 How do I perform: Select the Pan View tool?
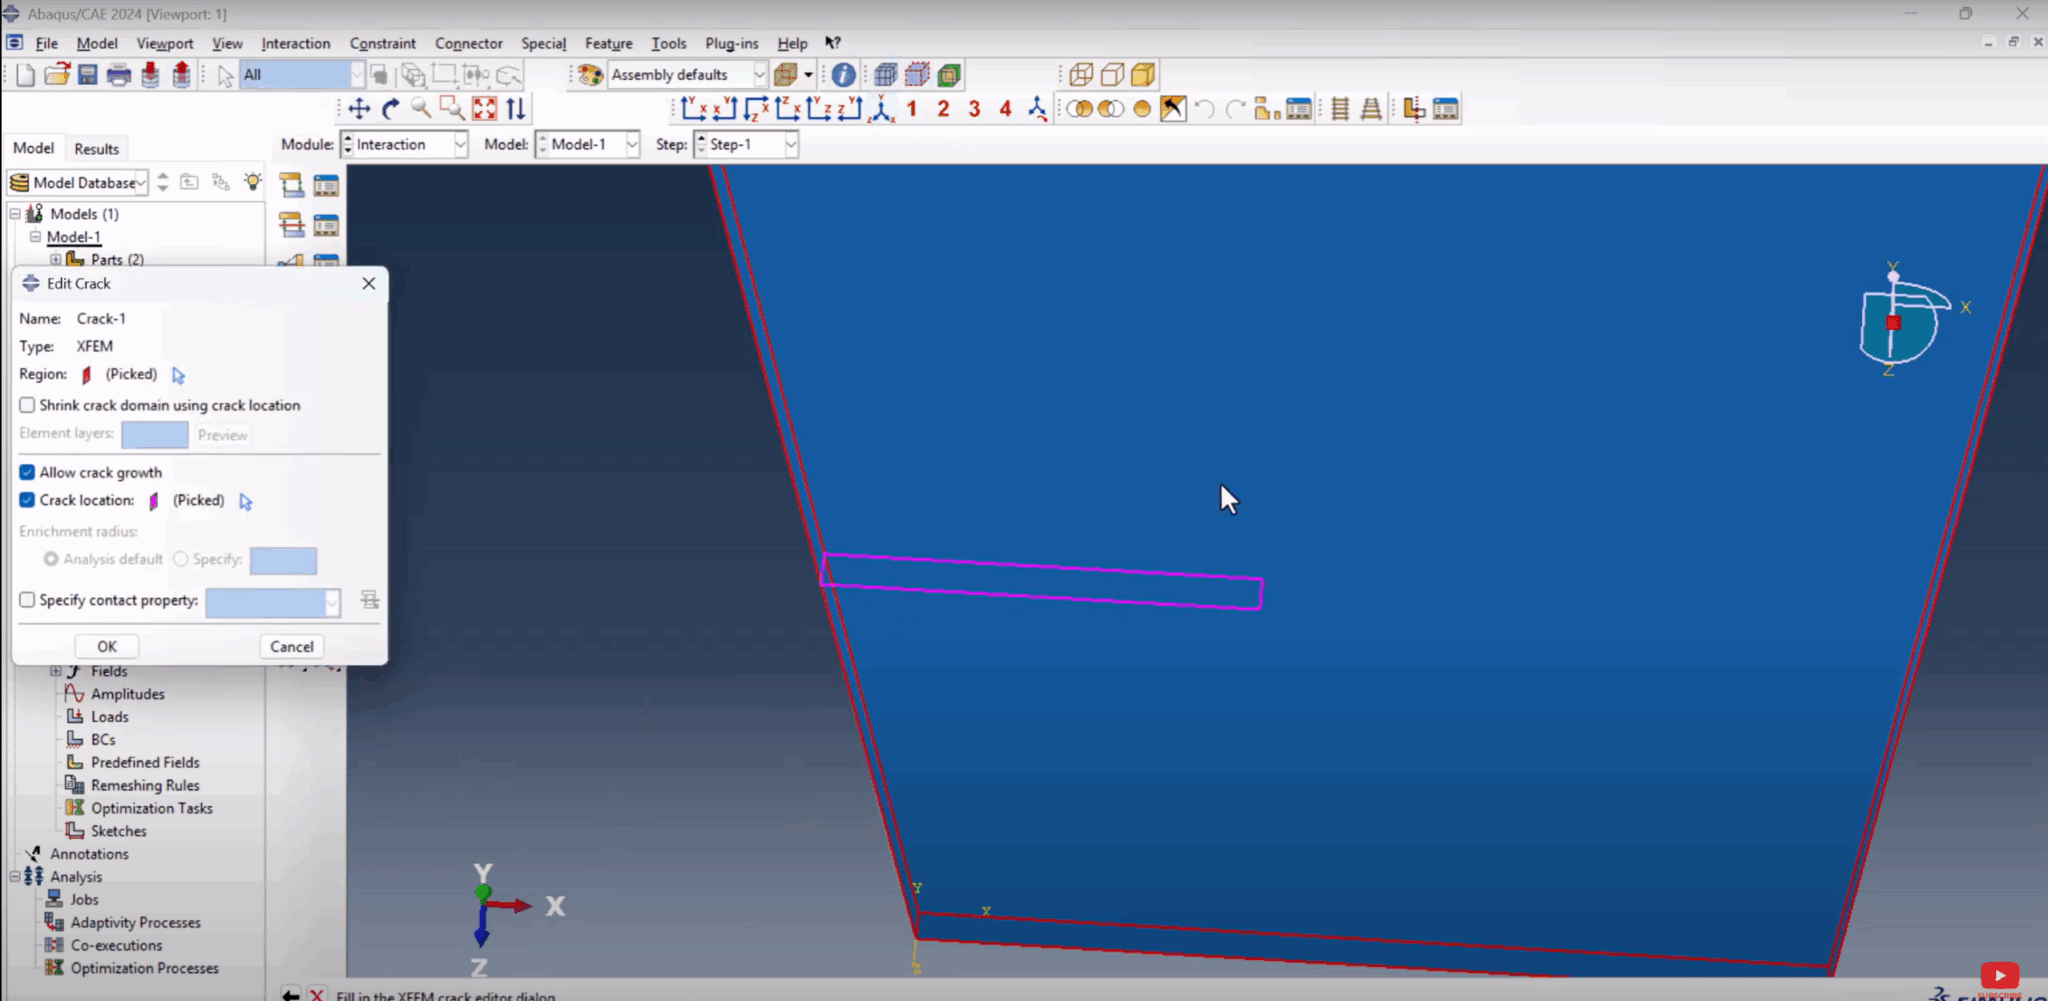pyautogui.click(x=360, y=108)
